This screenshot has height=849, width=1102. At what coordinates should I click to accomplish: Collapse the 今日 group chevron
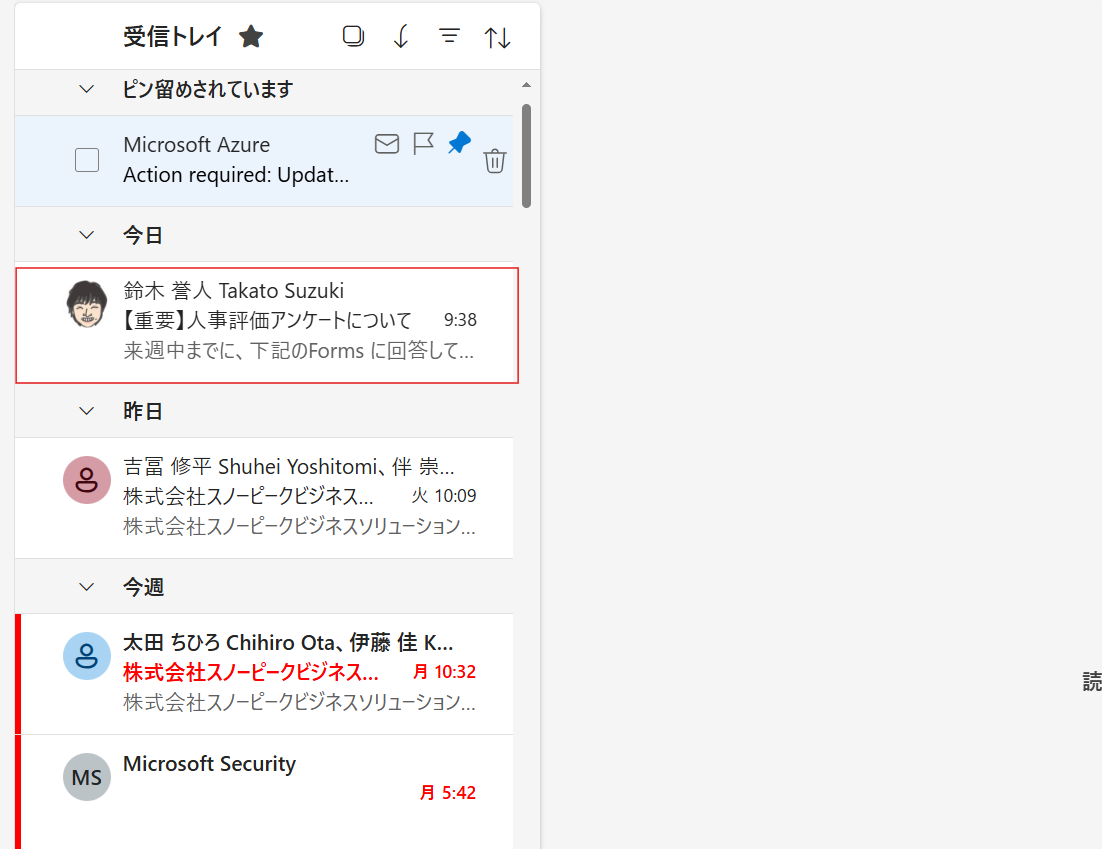tap(87, 236)
